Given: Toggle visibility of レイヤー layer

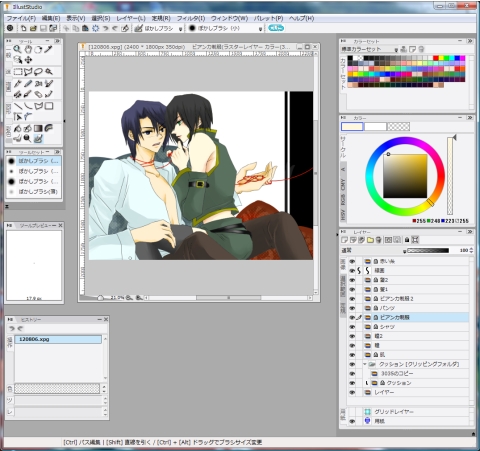Looking at the screenshot, I should [x=352, y=392].
